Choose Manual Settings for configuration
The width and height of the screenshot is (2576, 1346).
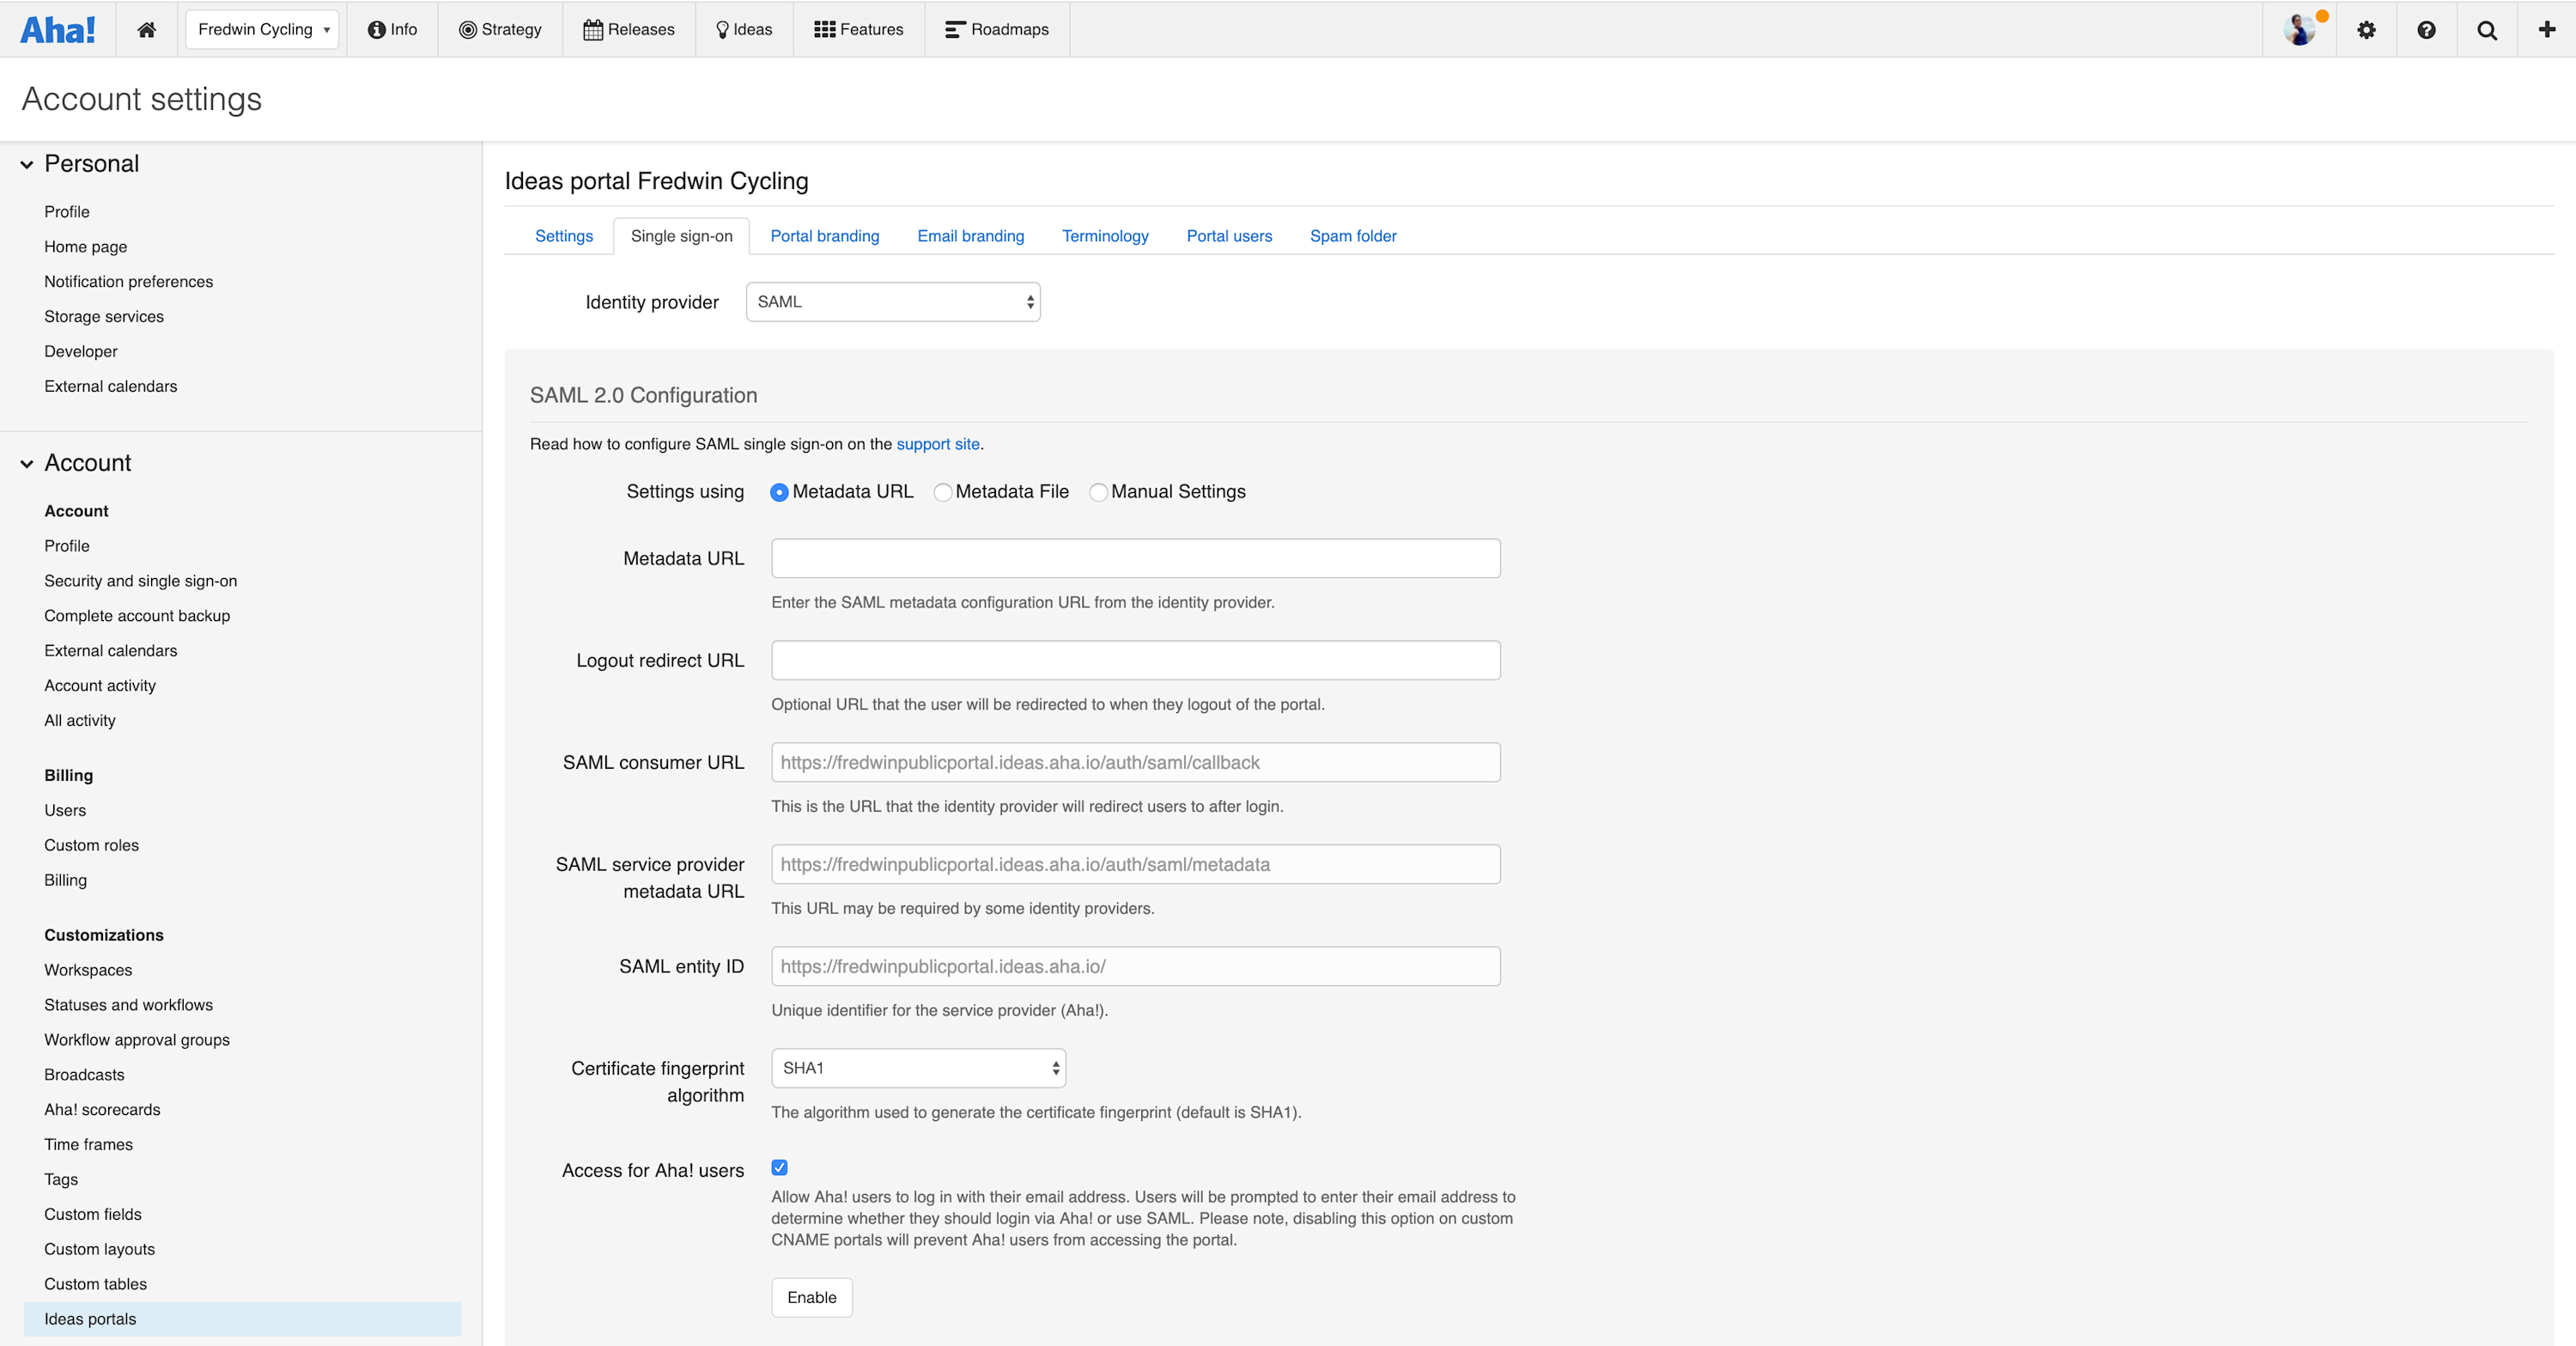tap(1099, 492)
